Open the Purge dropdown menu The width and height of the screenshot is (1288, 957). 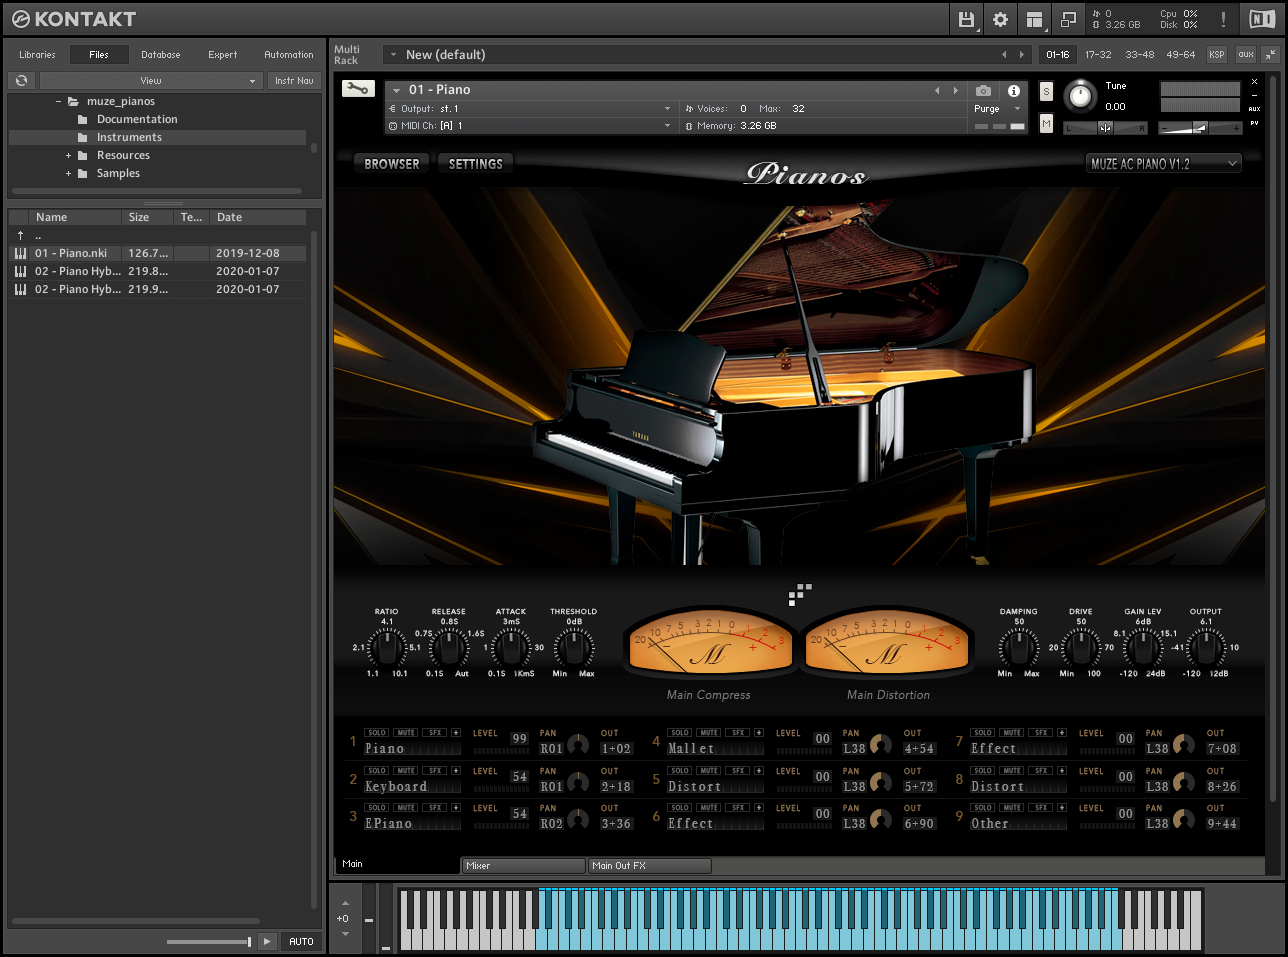pos(997,109)
